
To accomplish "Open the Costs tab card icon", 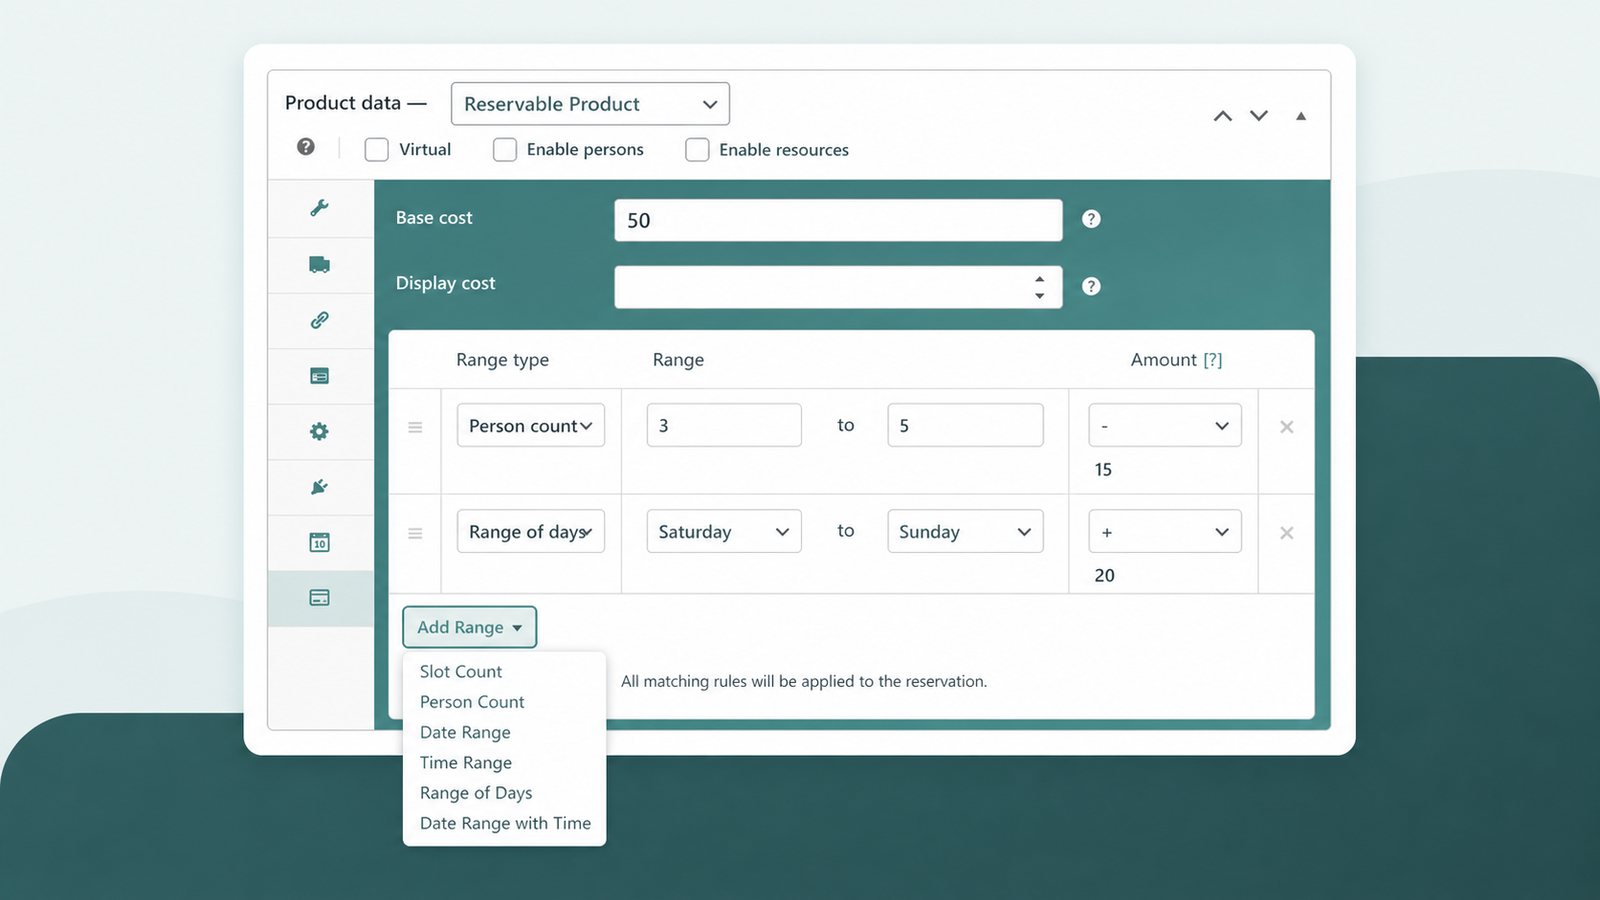I will point(319,598).
